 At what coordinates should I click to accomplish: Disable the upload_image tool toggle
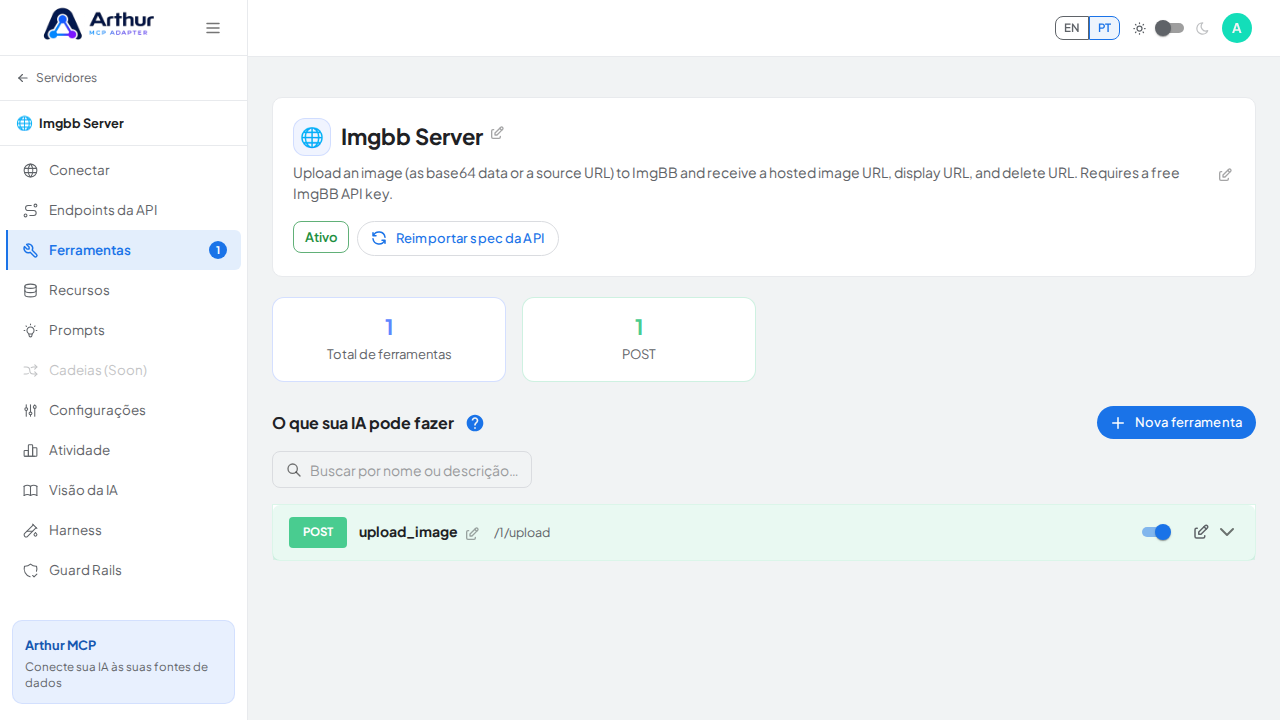click(x=1156, y=532)
